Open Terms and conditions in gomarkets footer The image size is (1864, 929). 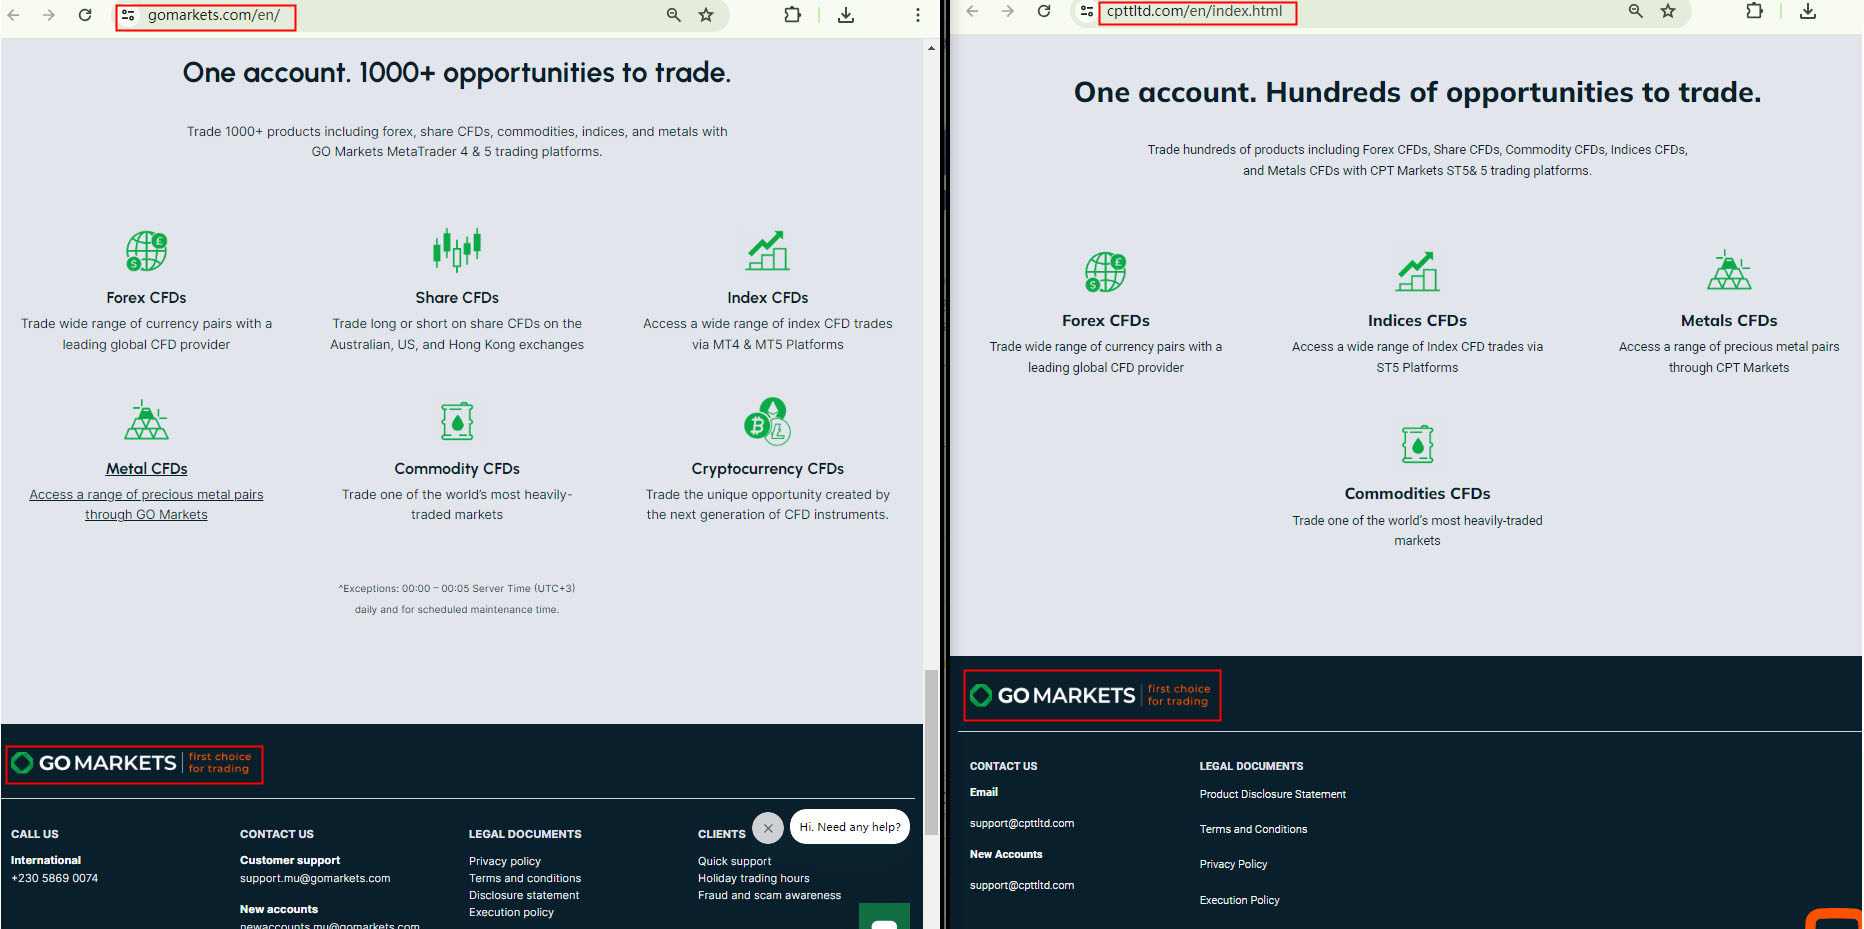click(525, 878)
